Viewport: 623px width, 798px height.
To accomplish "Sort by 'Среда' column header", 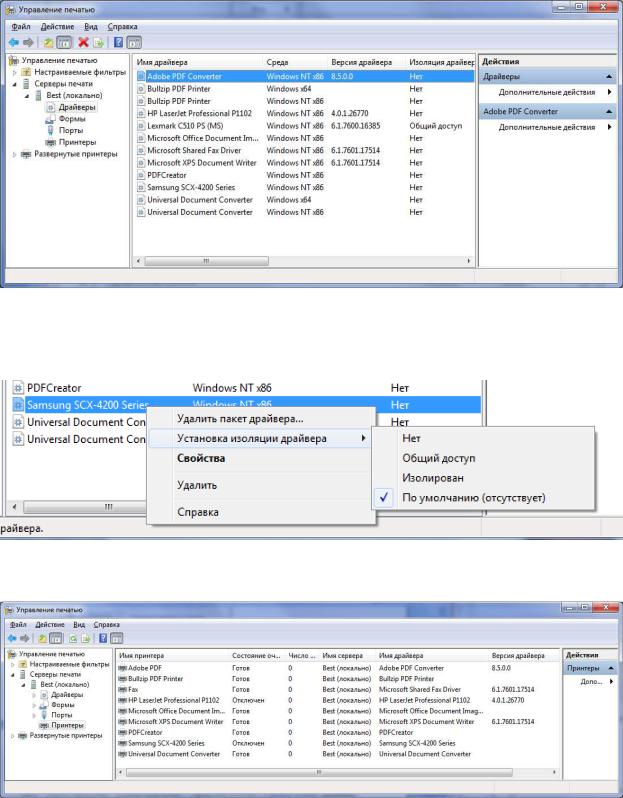I will 295,62.
